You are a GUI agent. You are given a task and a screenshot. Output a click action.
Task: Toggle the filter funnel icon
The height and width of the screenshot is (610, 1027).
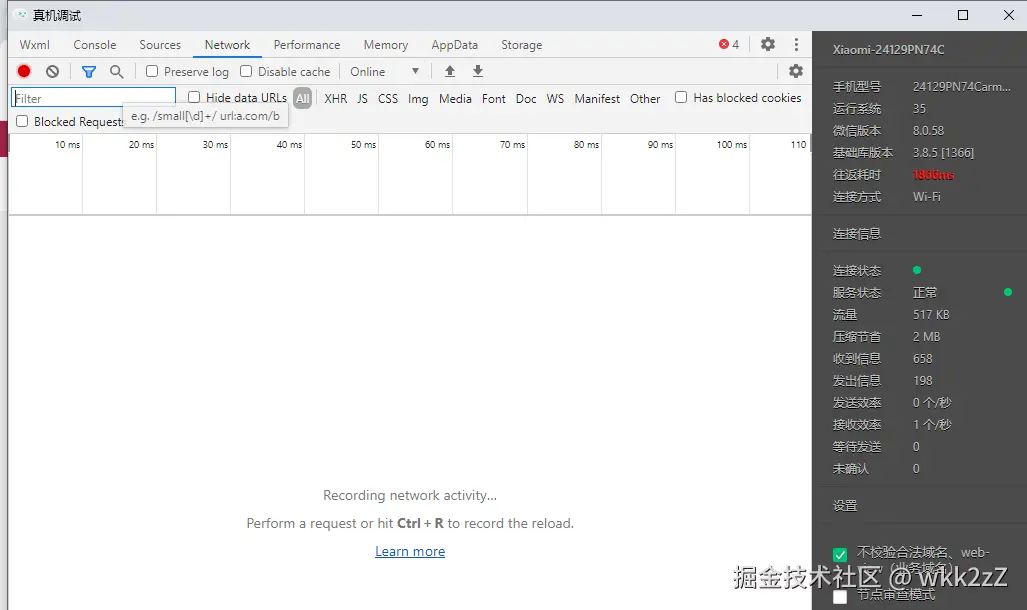click(89, 72)
